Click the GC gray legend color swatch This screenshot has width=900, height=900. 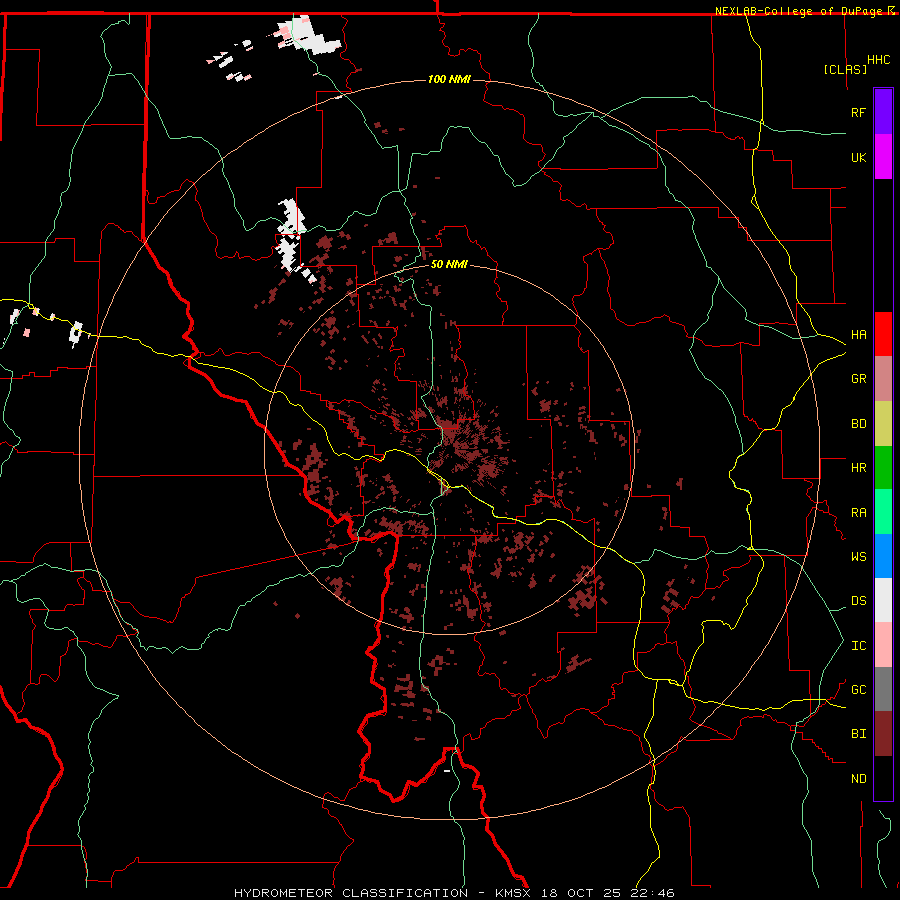(883, 689)
